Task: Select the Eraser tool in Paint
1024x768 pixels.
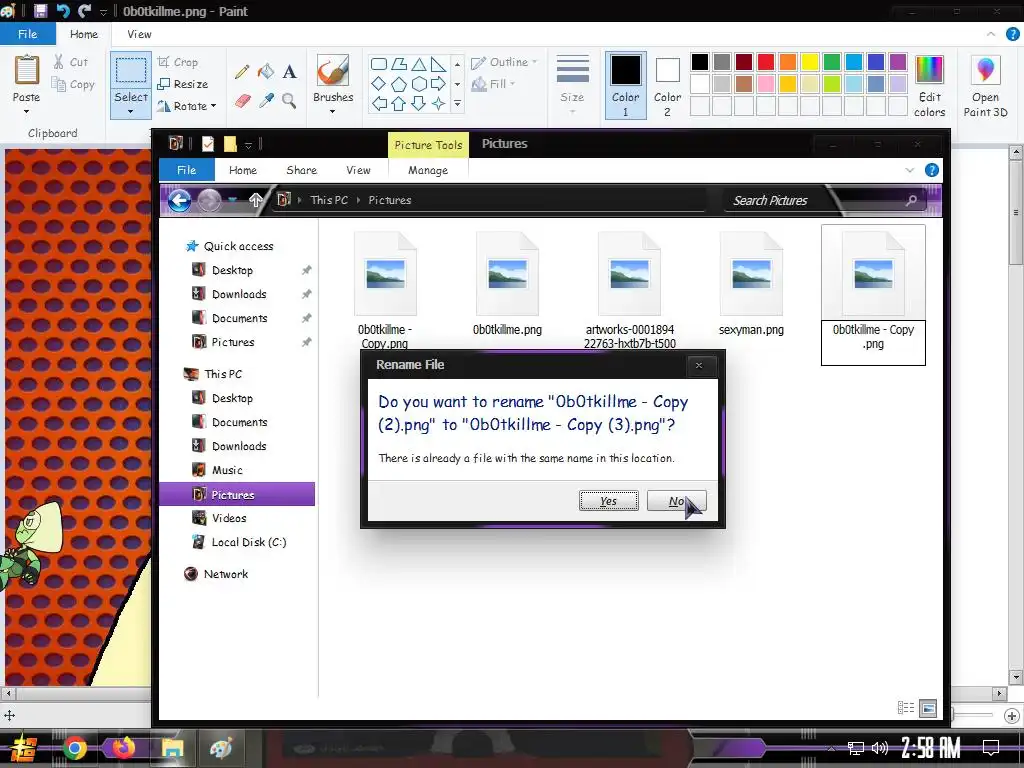Action: (x=242, y=101)
